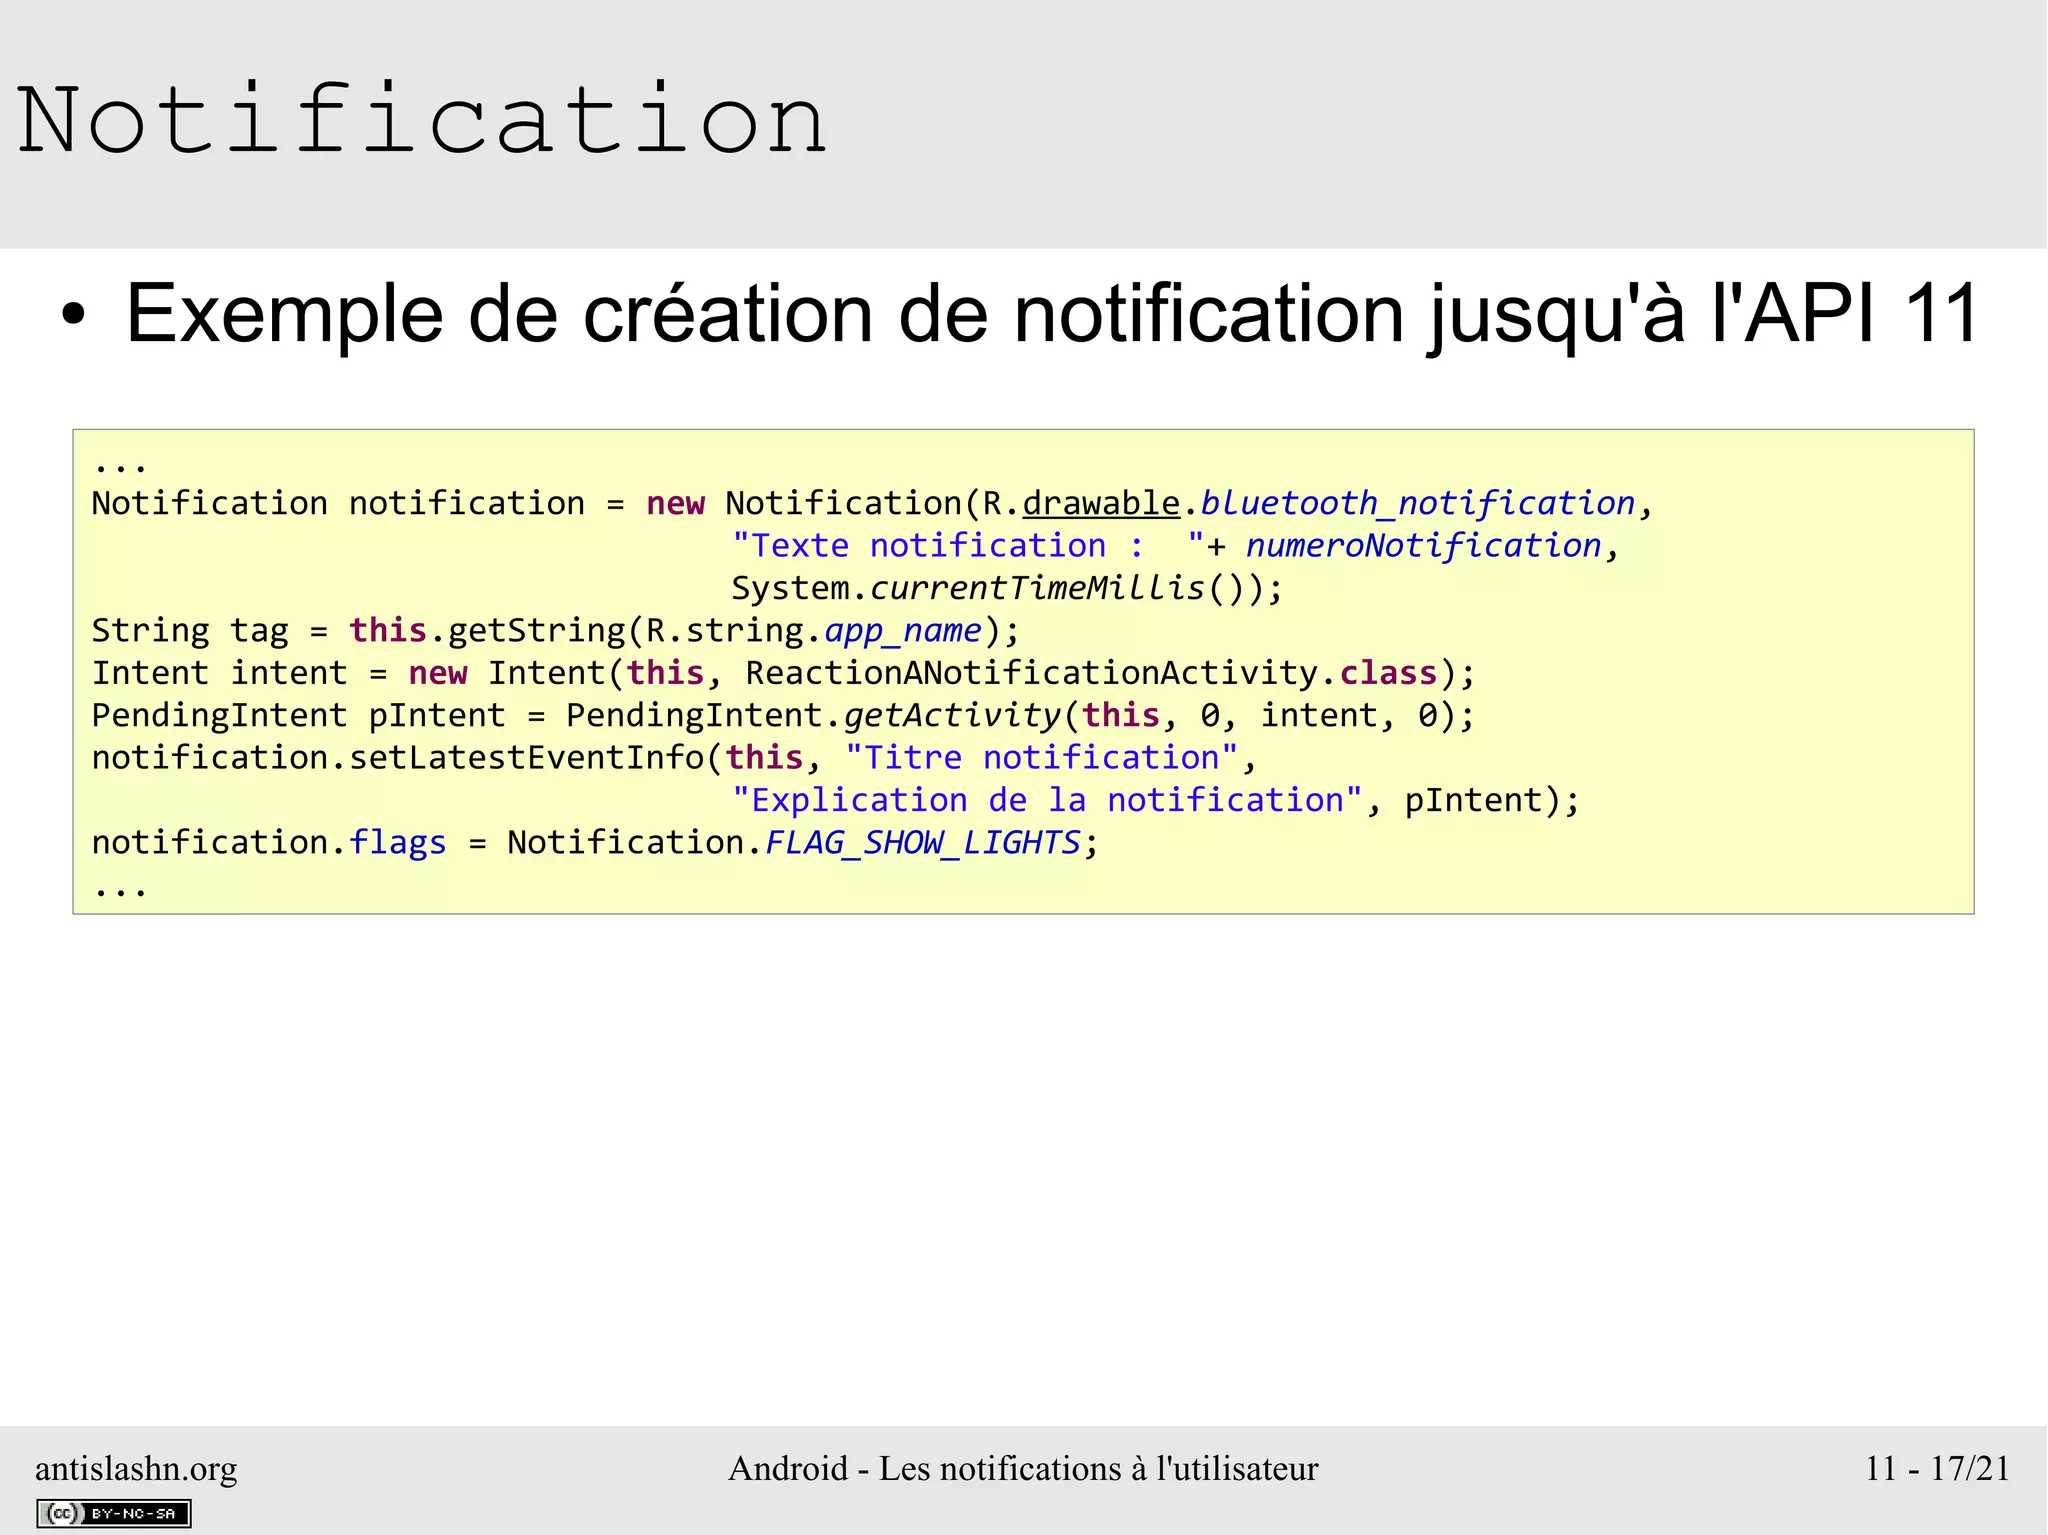Click the Creative Commons BY-NC-SA license badge
This screenshot has height=1535, width=2048.
click(114, 1513)
